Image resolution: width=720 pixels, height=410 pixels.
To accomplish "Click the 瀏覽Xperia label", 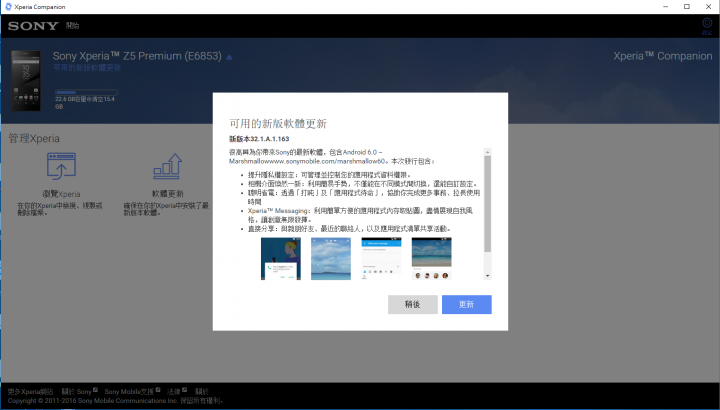I will coord(61,194).
